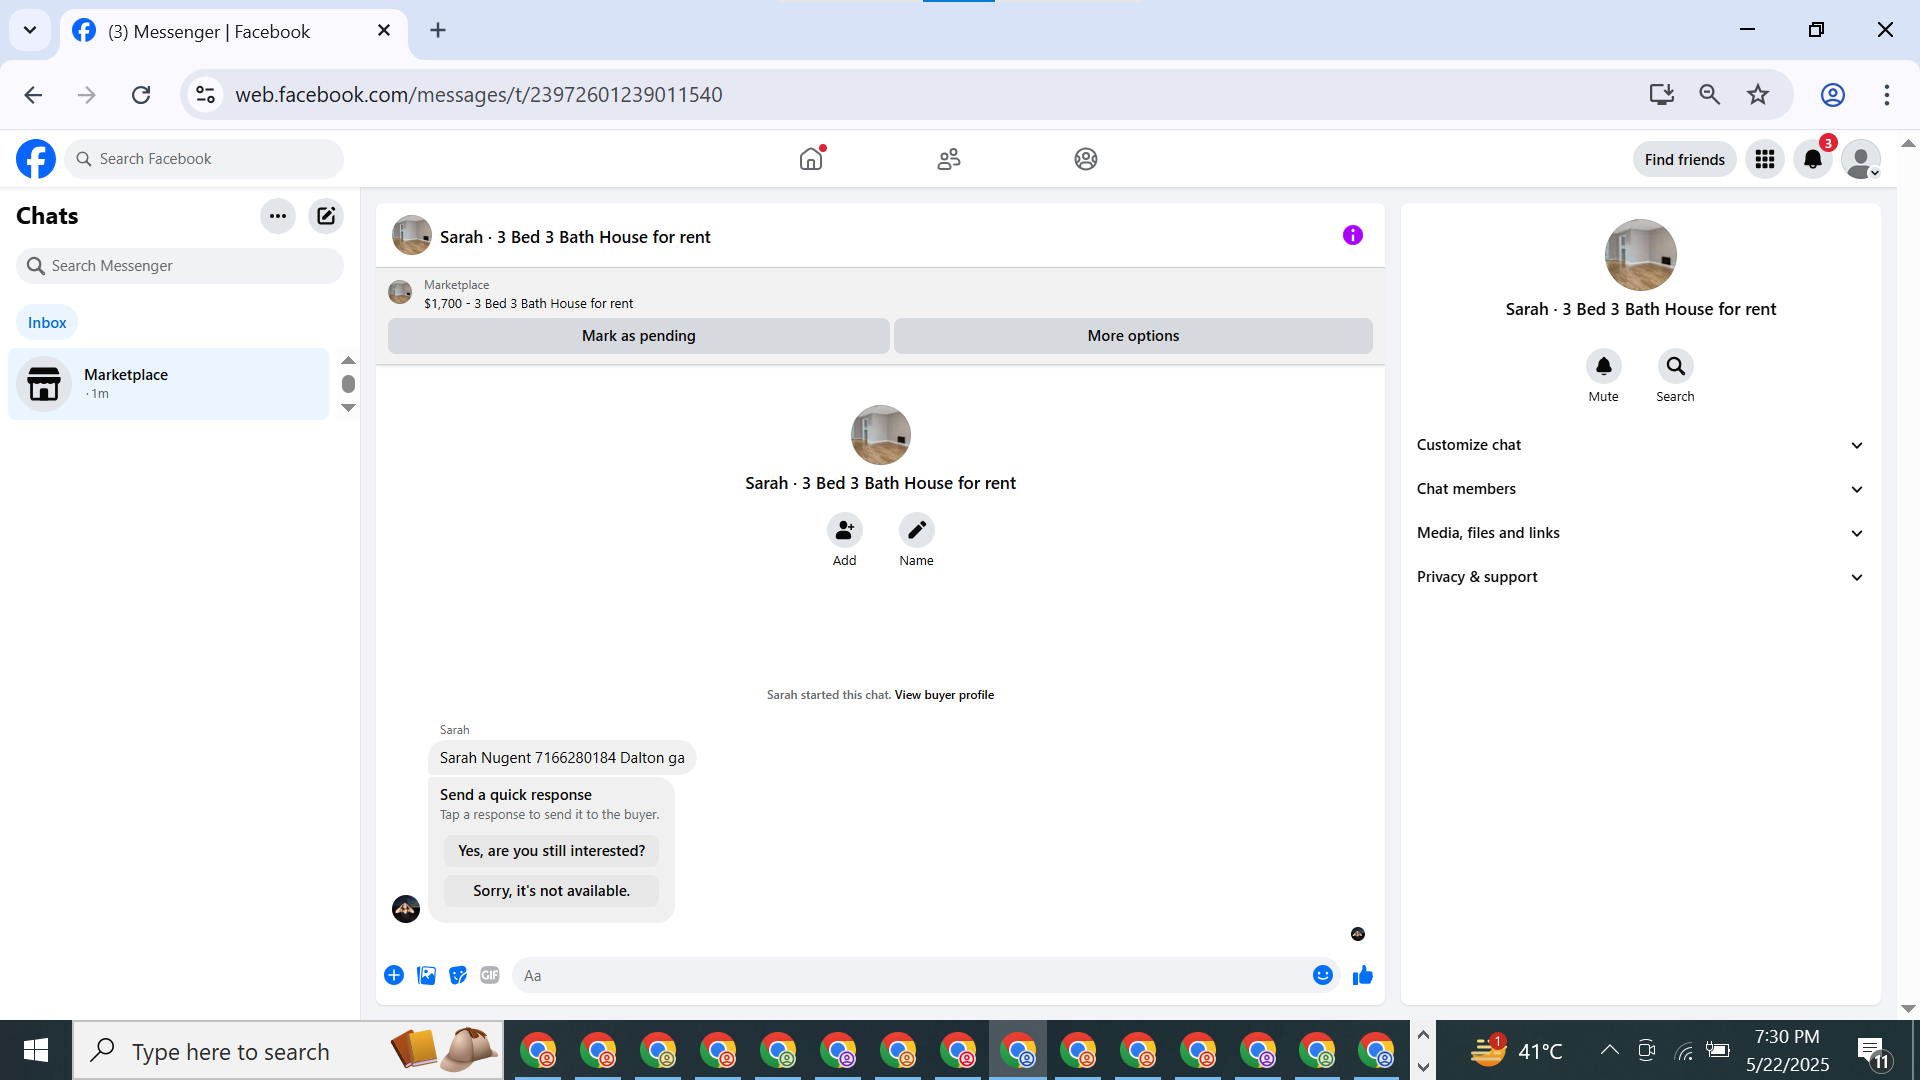1920x1080 pixels.
Task: Open the Groups icon in top navigation
Action: click(x=1086, y=159)
